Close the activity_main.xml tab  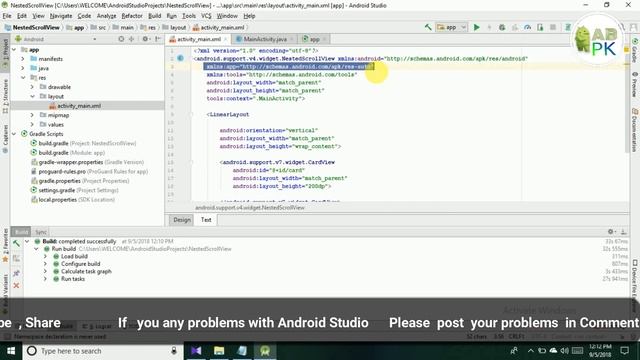coord(226,39)
